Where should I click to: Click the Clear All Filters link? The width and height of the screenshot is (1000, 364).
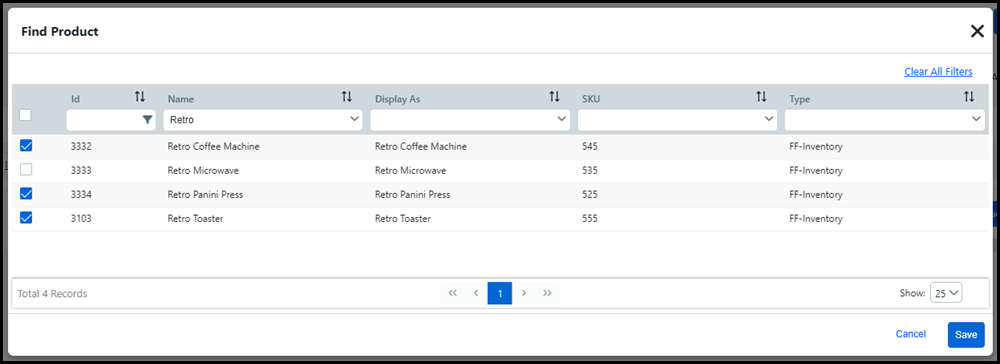pyautogui.click(x=938, y=71)
